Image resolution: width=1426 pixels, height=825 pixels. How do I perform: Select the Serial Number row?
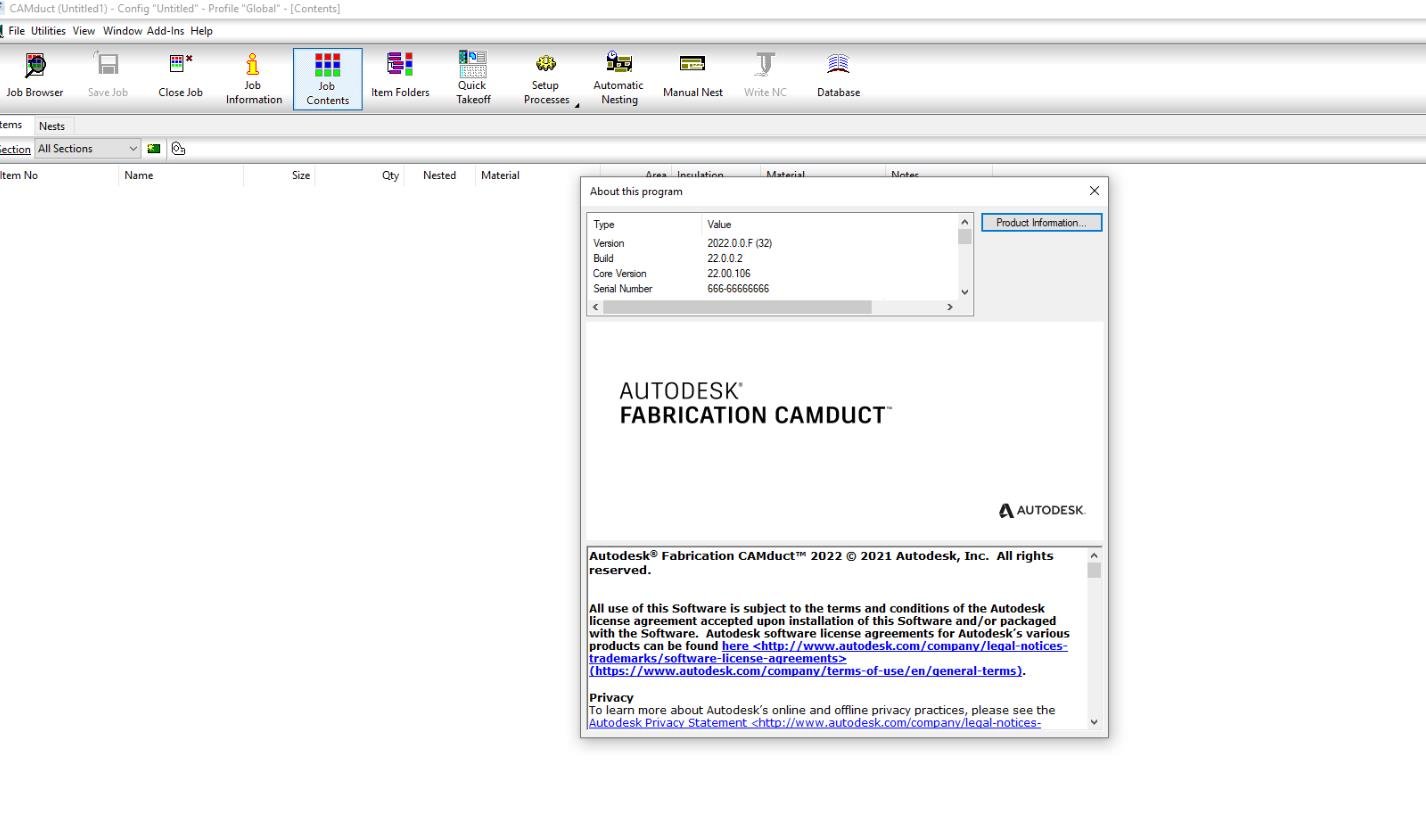pyautogui.click(x=772, y=288)
